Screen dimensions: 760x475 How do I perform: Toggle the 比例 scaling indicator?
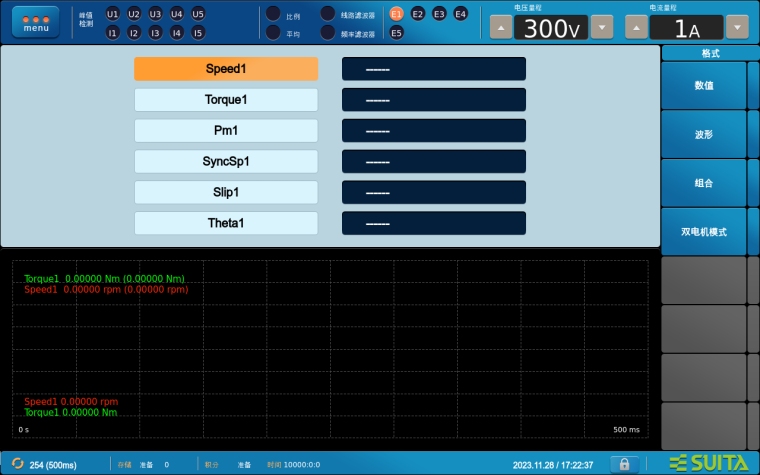pyautogui.click(x=273, y=14)
